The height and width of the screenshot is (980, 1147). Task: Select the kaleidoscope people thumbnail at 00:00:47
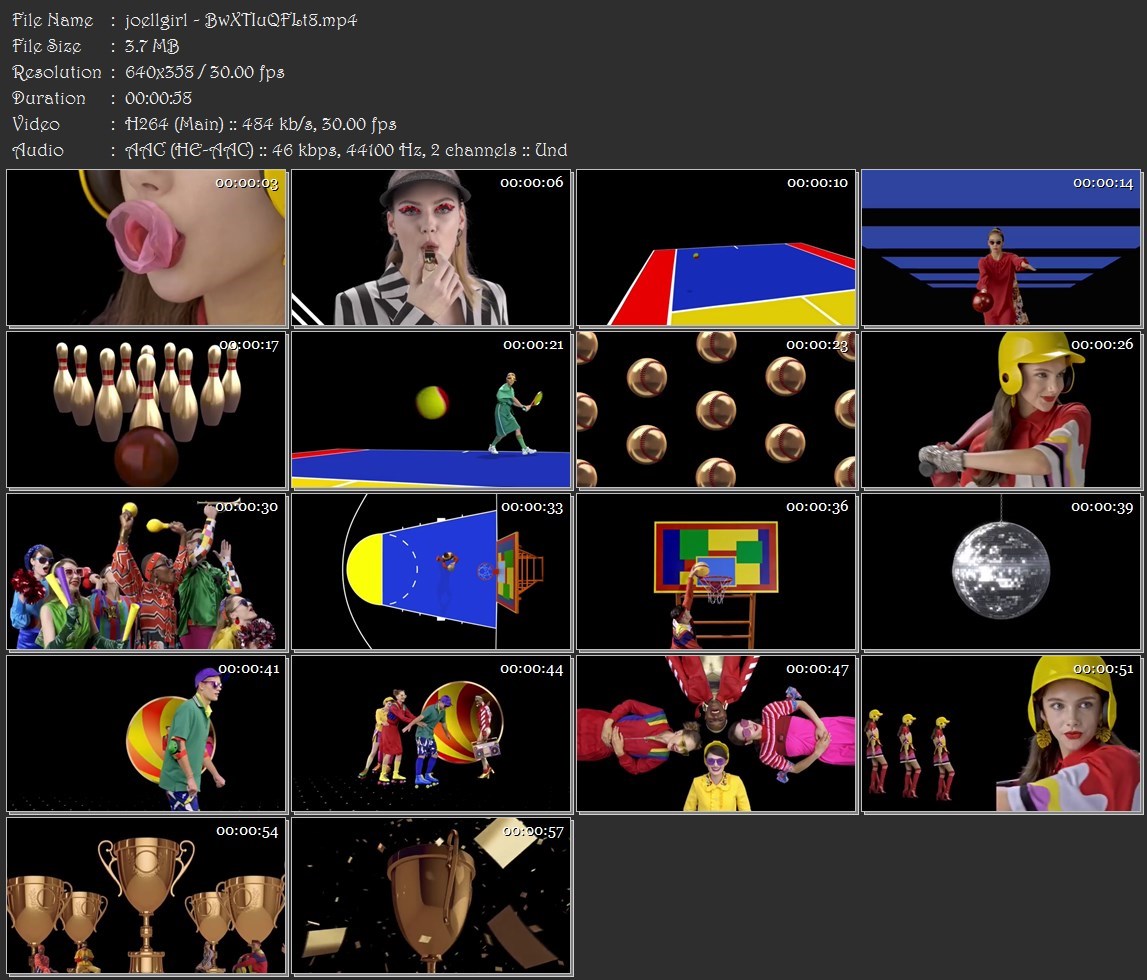coord(716,734)
